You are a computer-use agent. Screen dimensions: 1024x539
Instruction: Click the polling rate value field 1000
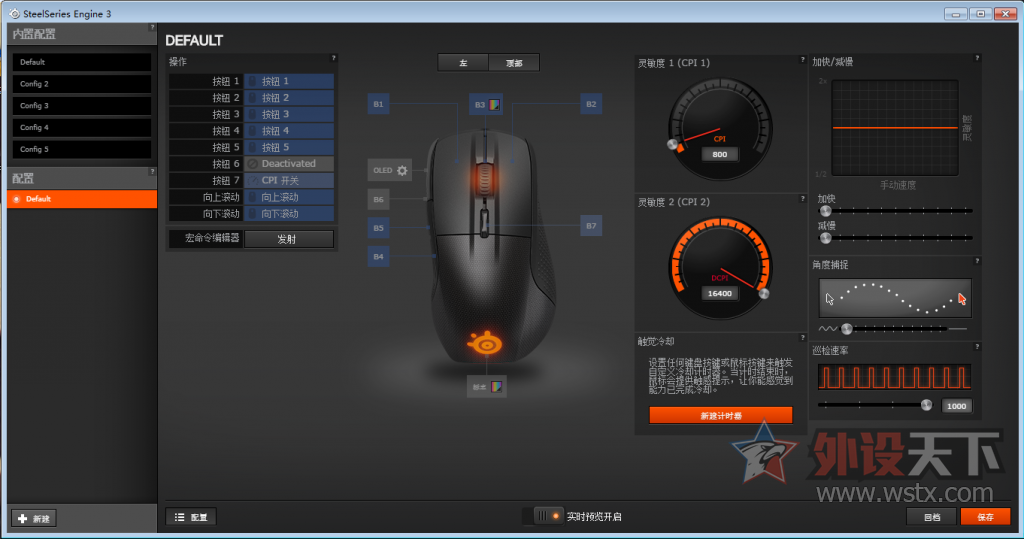click(956, 406)
